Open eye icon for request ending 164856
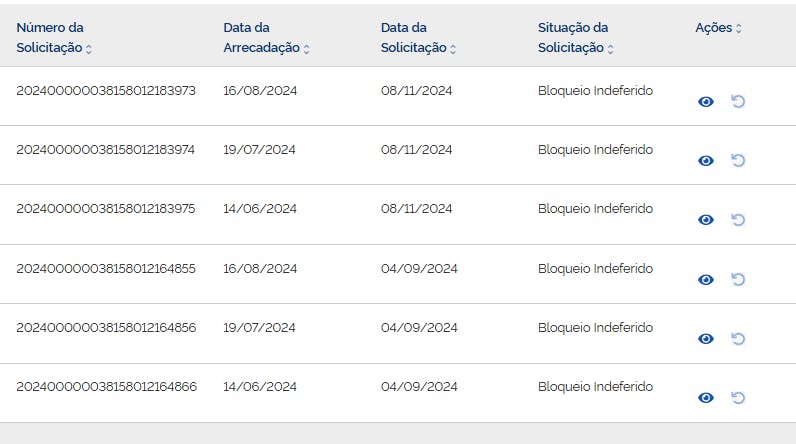Image resolution: width=796 pixels, height=444 pixels. (x=706, y=339)
